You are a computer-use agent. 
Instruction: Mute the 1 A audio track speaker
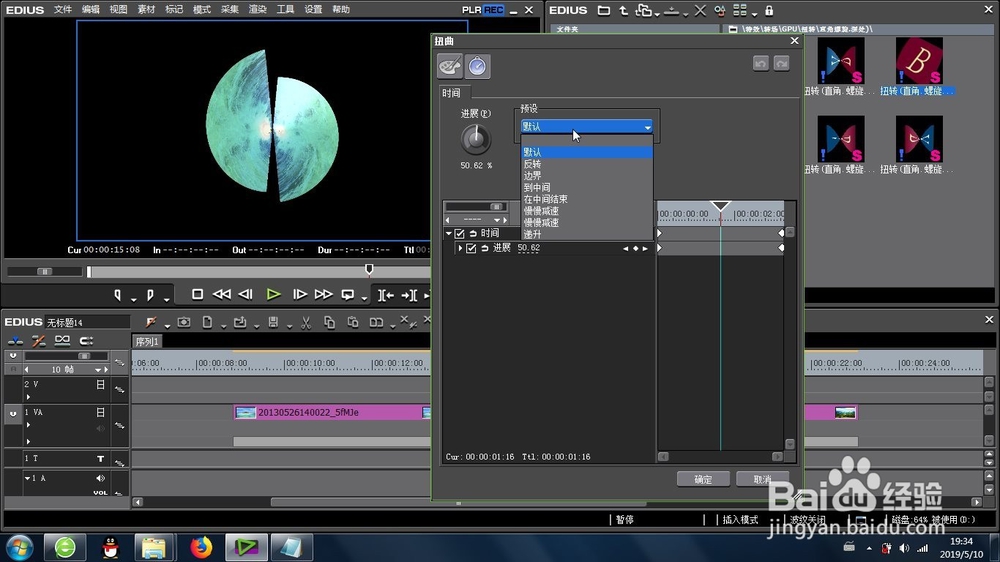tap(100, 478)
